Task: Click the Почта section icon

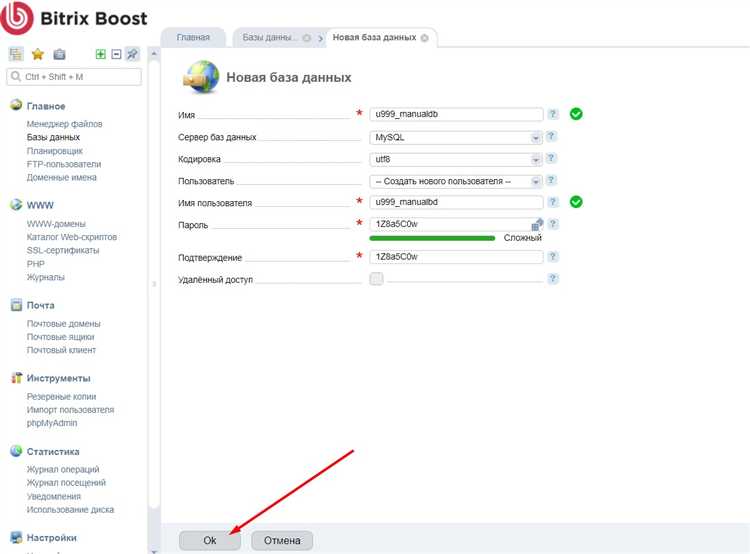Action: coord(16,305)
